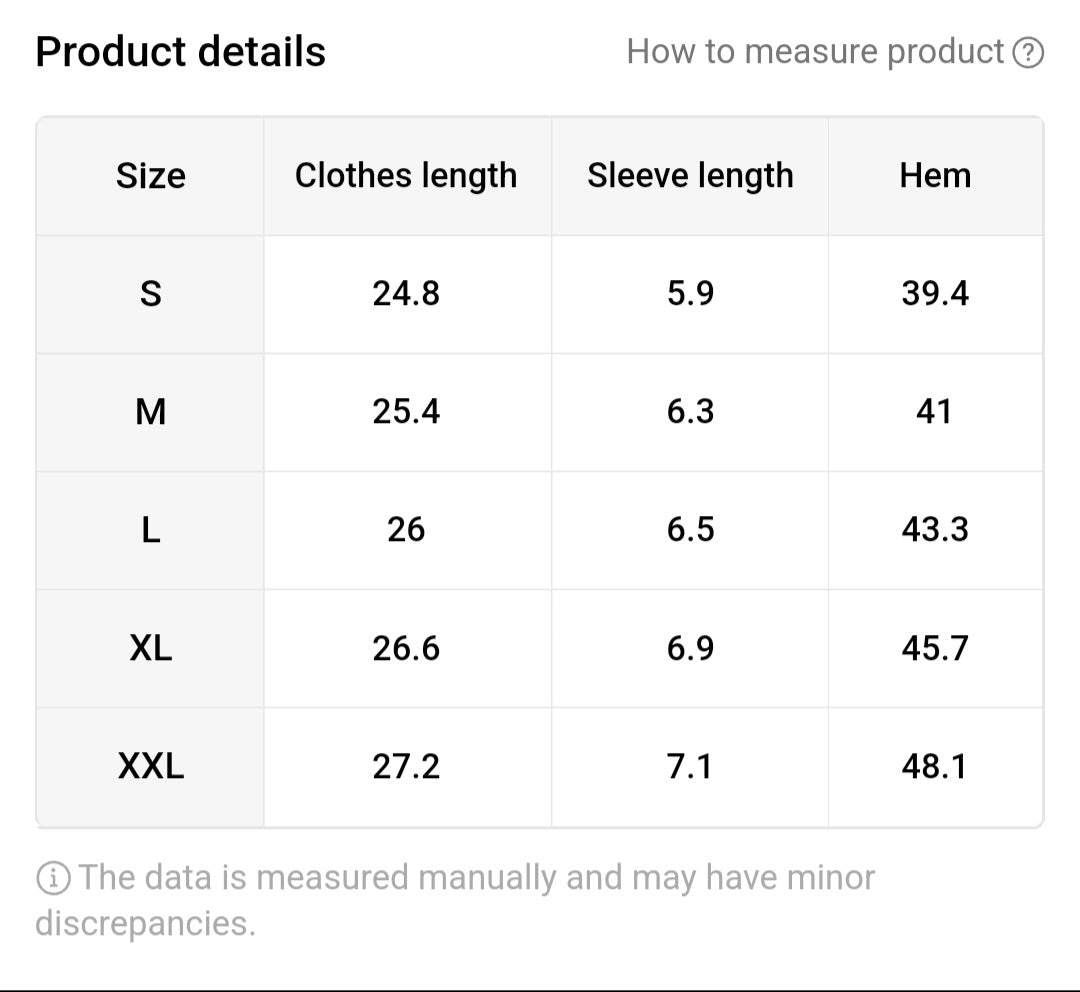Select the Size column header
Screen dimensions: 1080x992
[x=151, y=176]
